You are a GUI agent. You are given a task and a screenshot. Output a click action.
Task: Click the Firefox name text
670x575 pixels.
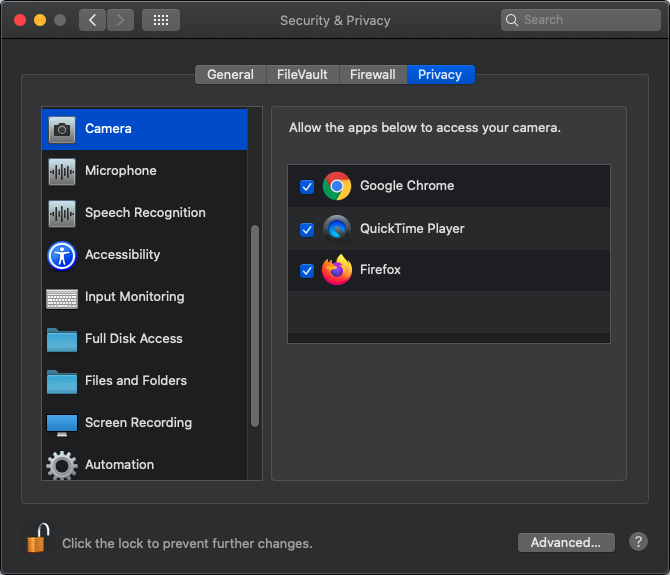click(x=380, y=270)
